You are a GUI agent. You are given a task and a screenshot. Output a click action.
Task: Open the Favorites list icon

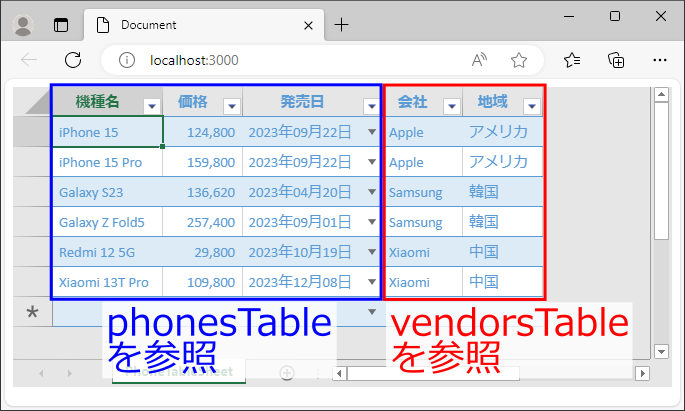pos(572,60)
